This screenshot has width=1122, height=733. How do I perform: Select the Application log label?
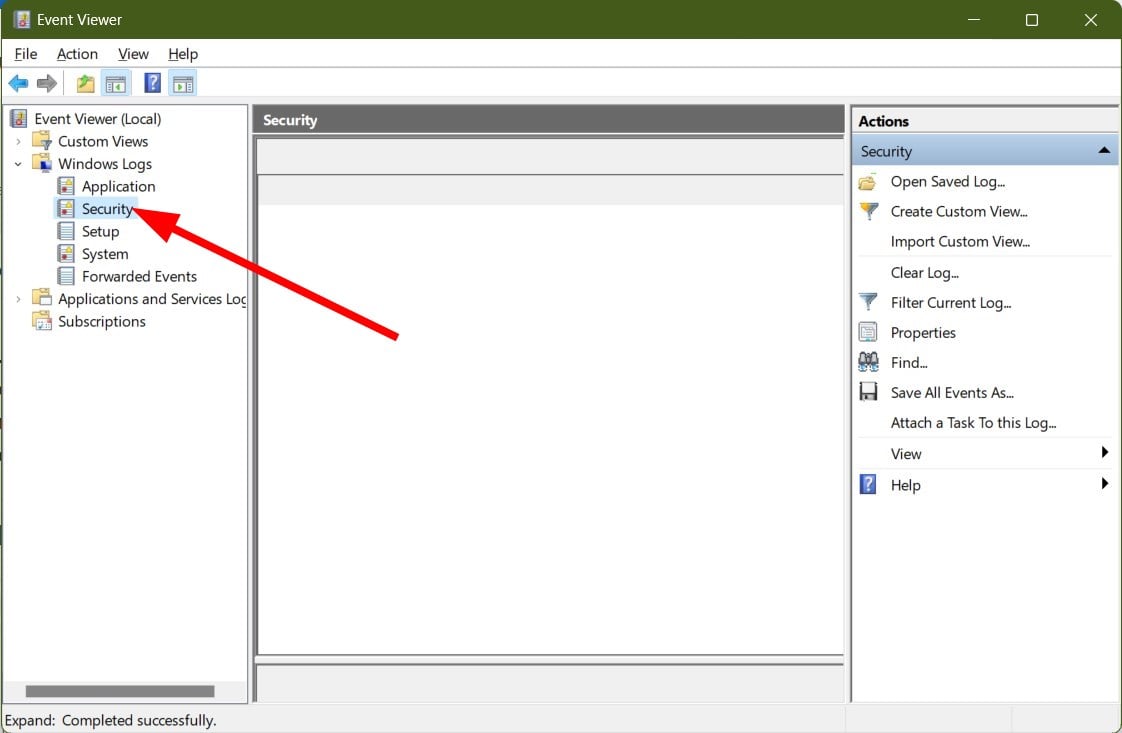click(118, 186)
